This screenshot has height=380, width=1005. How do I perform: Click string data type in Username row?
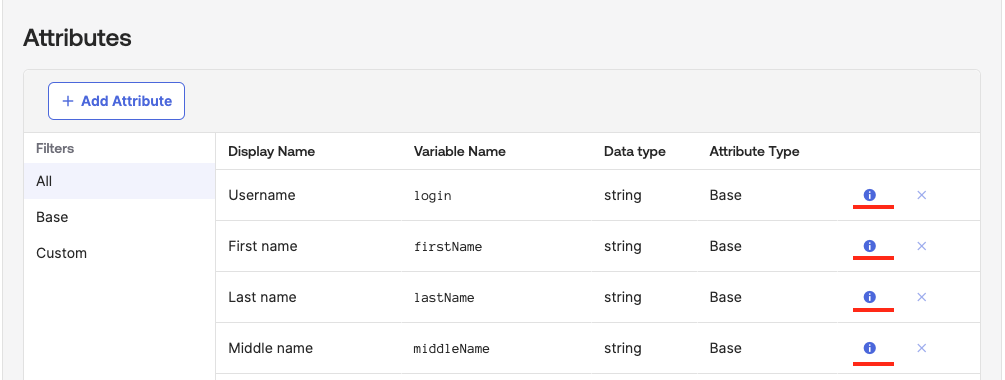click(x=622, y=195)
